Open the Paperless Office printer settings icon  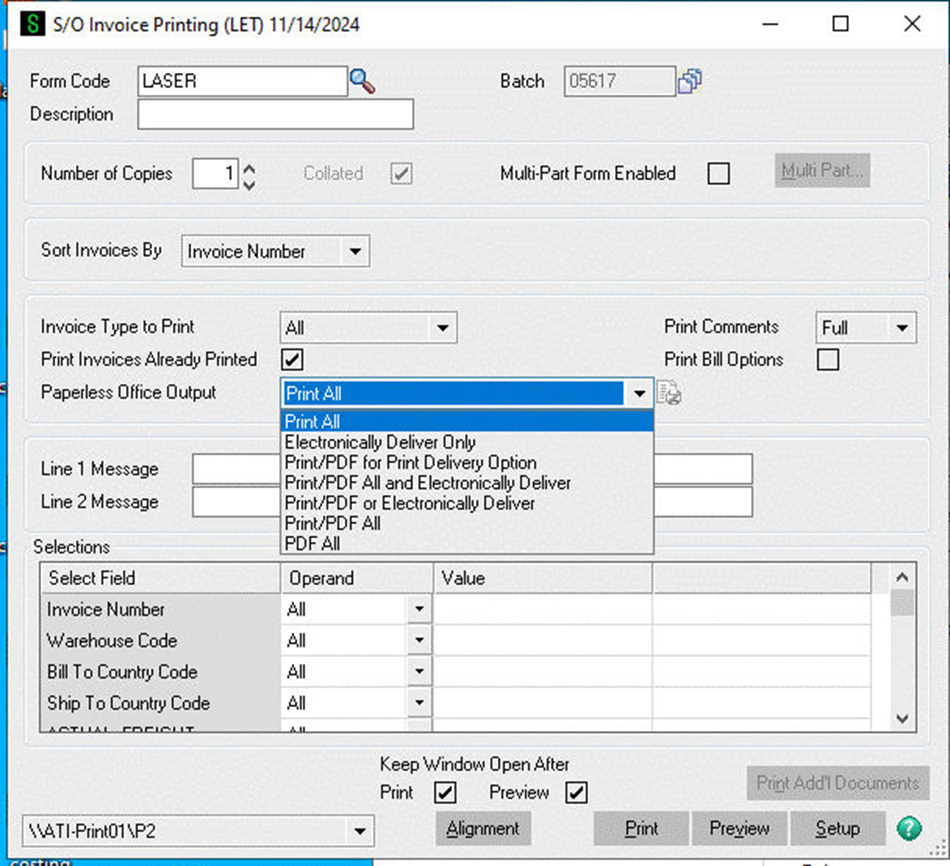pos(670,394)
